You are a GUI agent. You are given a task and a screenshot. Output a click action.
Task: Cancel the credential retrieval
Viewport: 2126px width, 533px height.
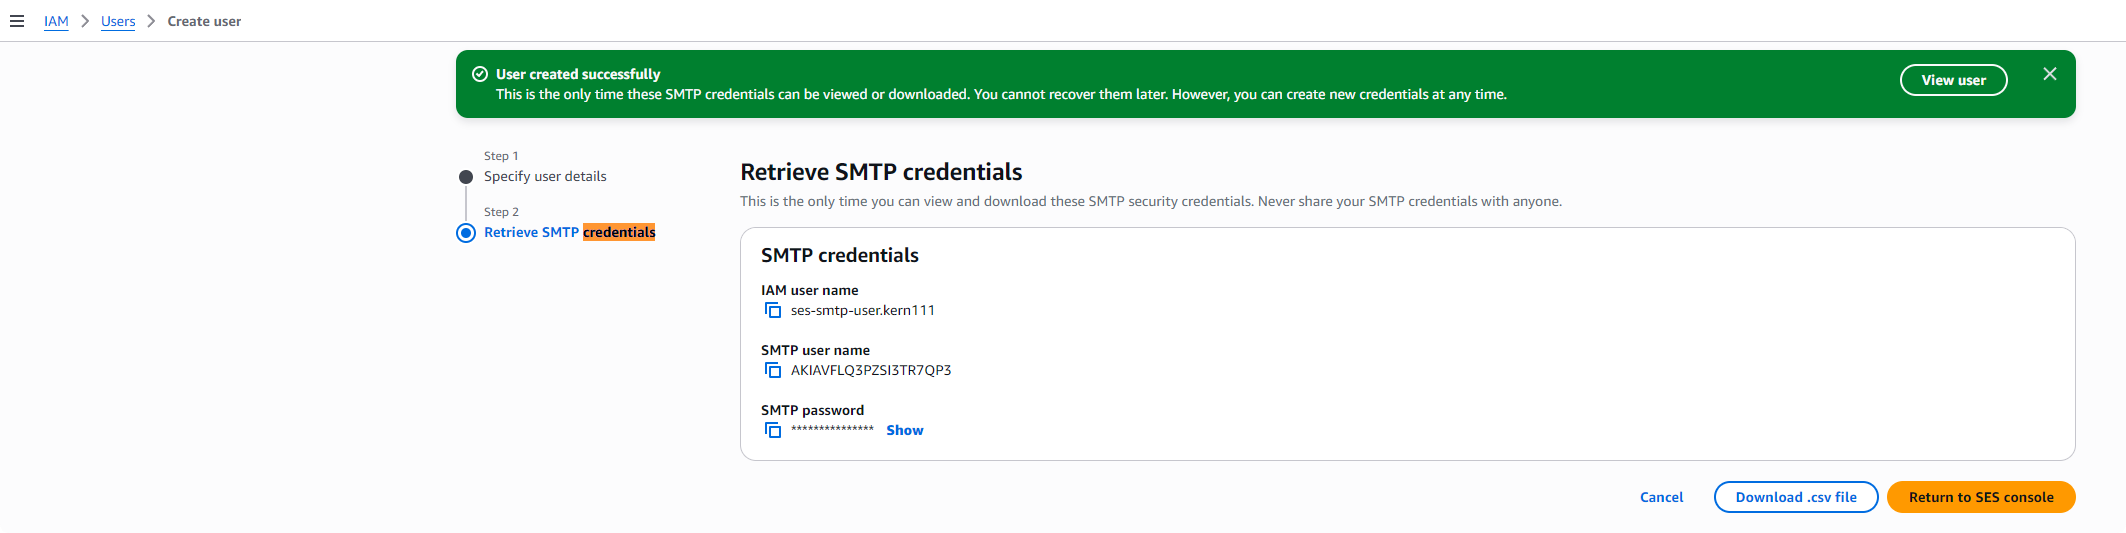pos(1662,497)
